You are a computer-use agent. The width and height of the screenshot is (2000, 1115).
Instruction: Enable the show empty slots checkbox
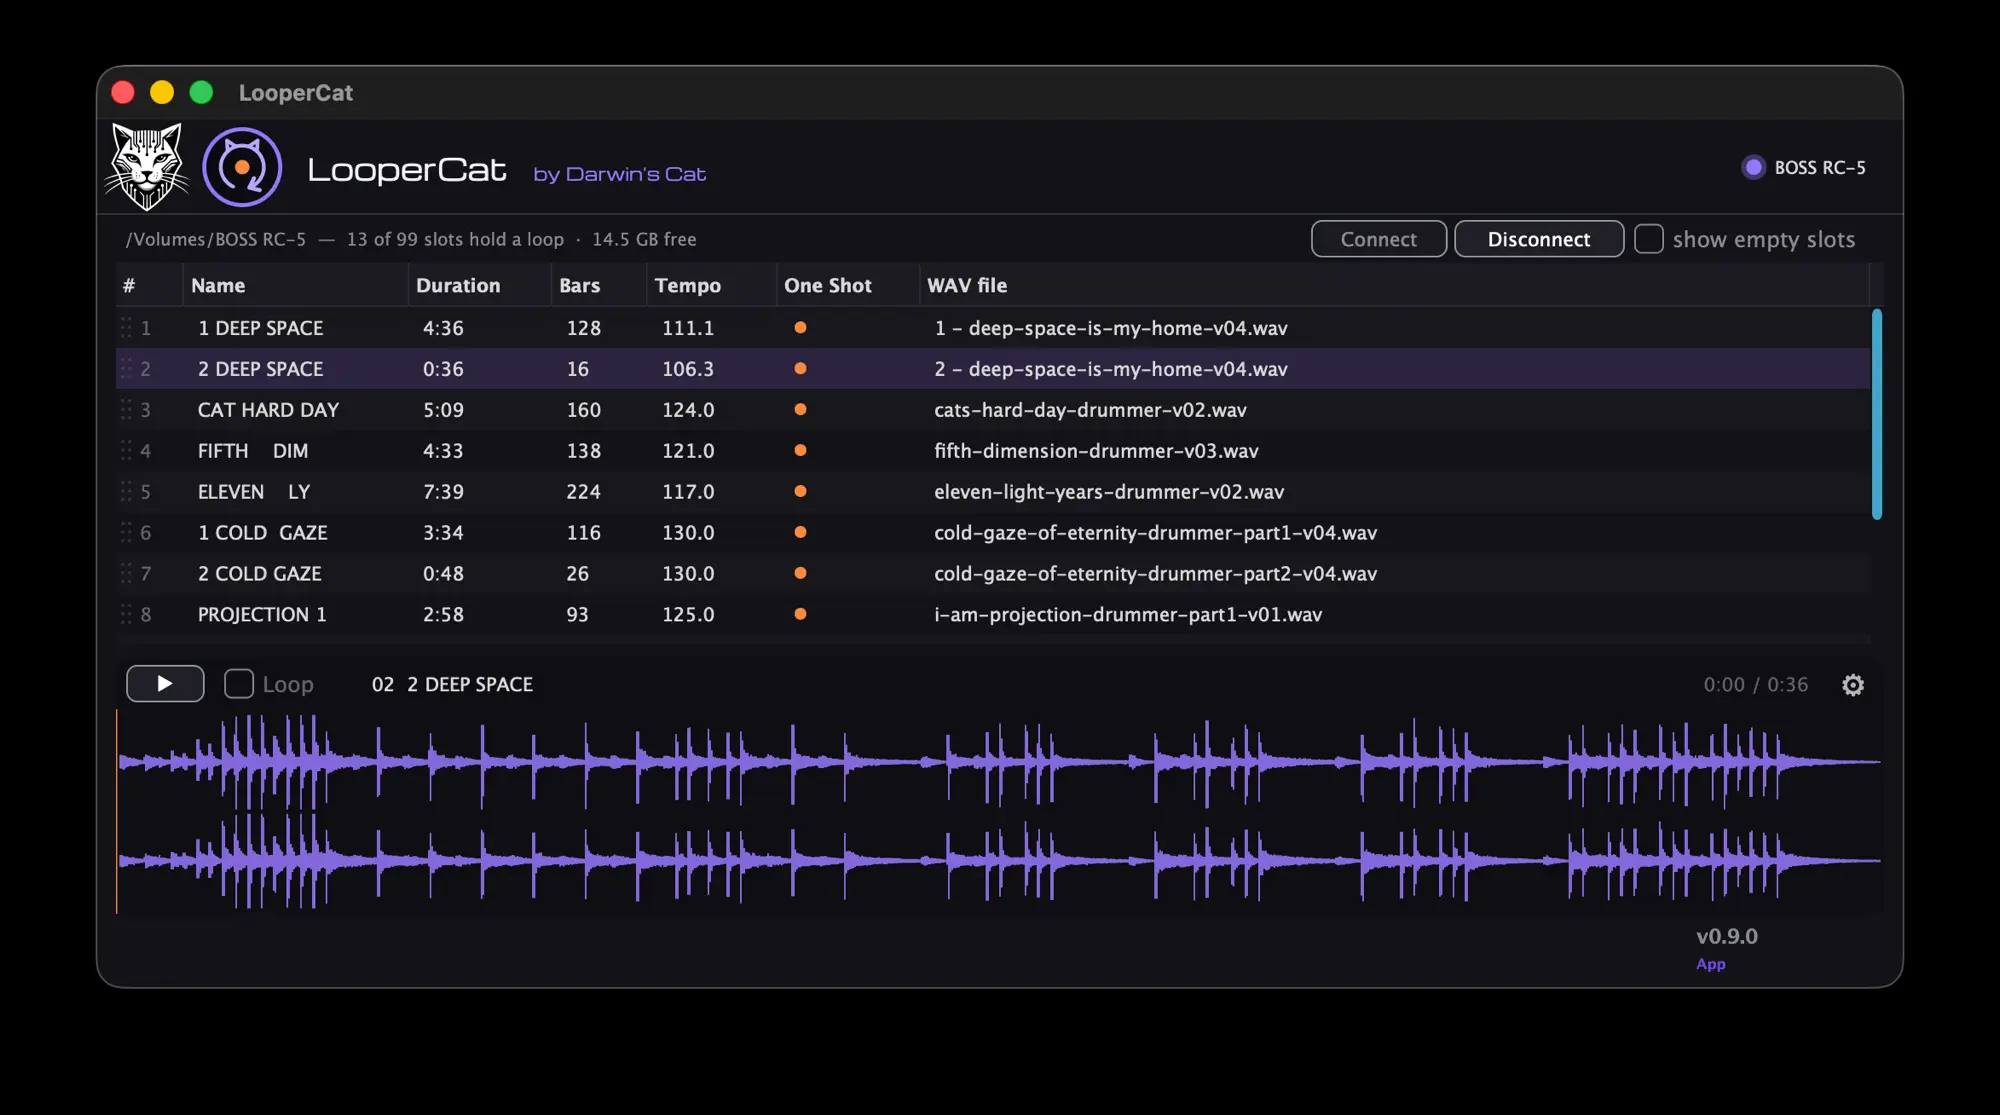(1649, 239)
